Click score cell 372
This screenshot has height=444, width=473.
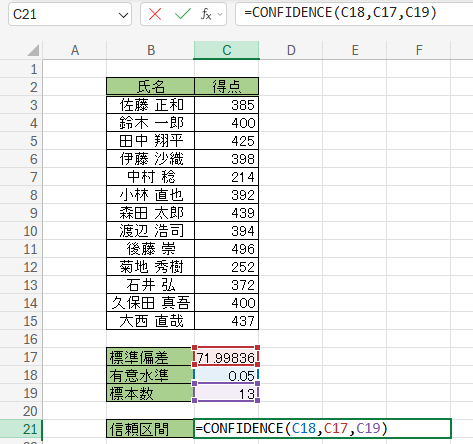pos(227,285)
